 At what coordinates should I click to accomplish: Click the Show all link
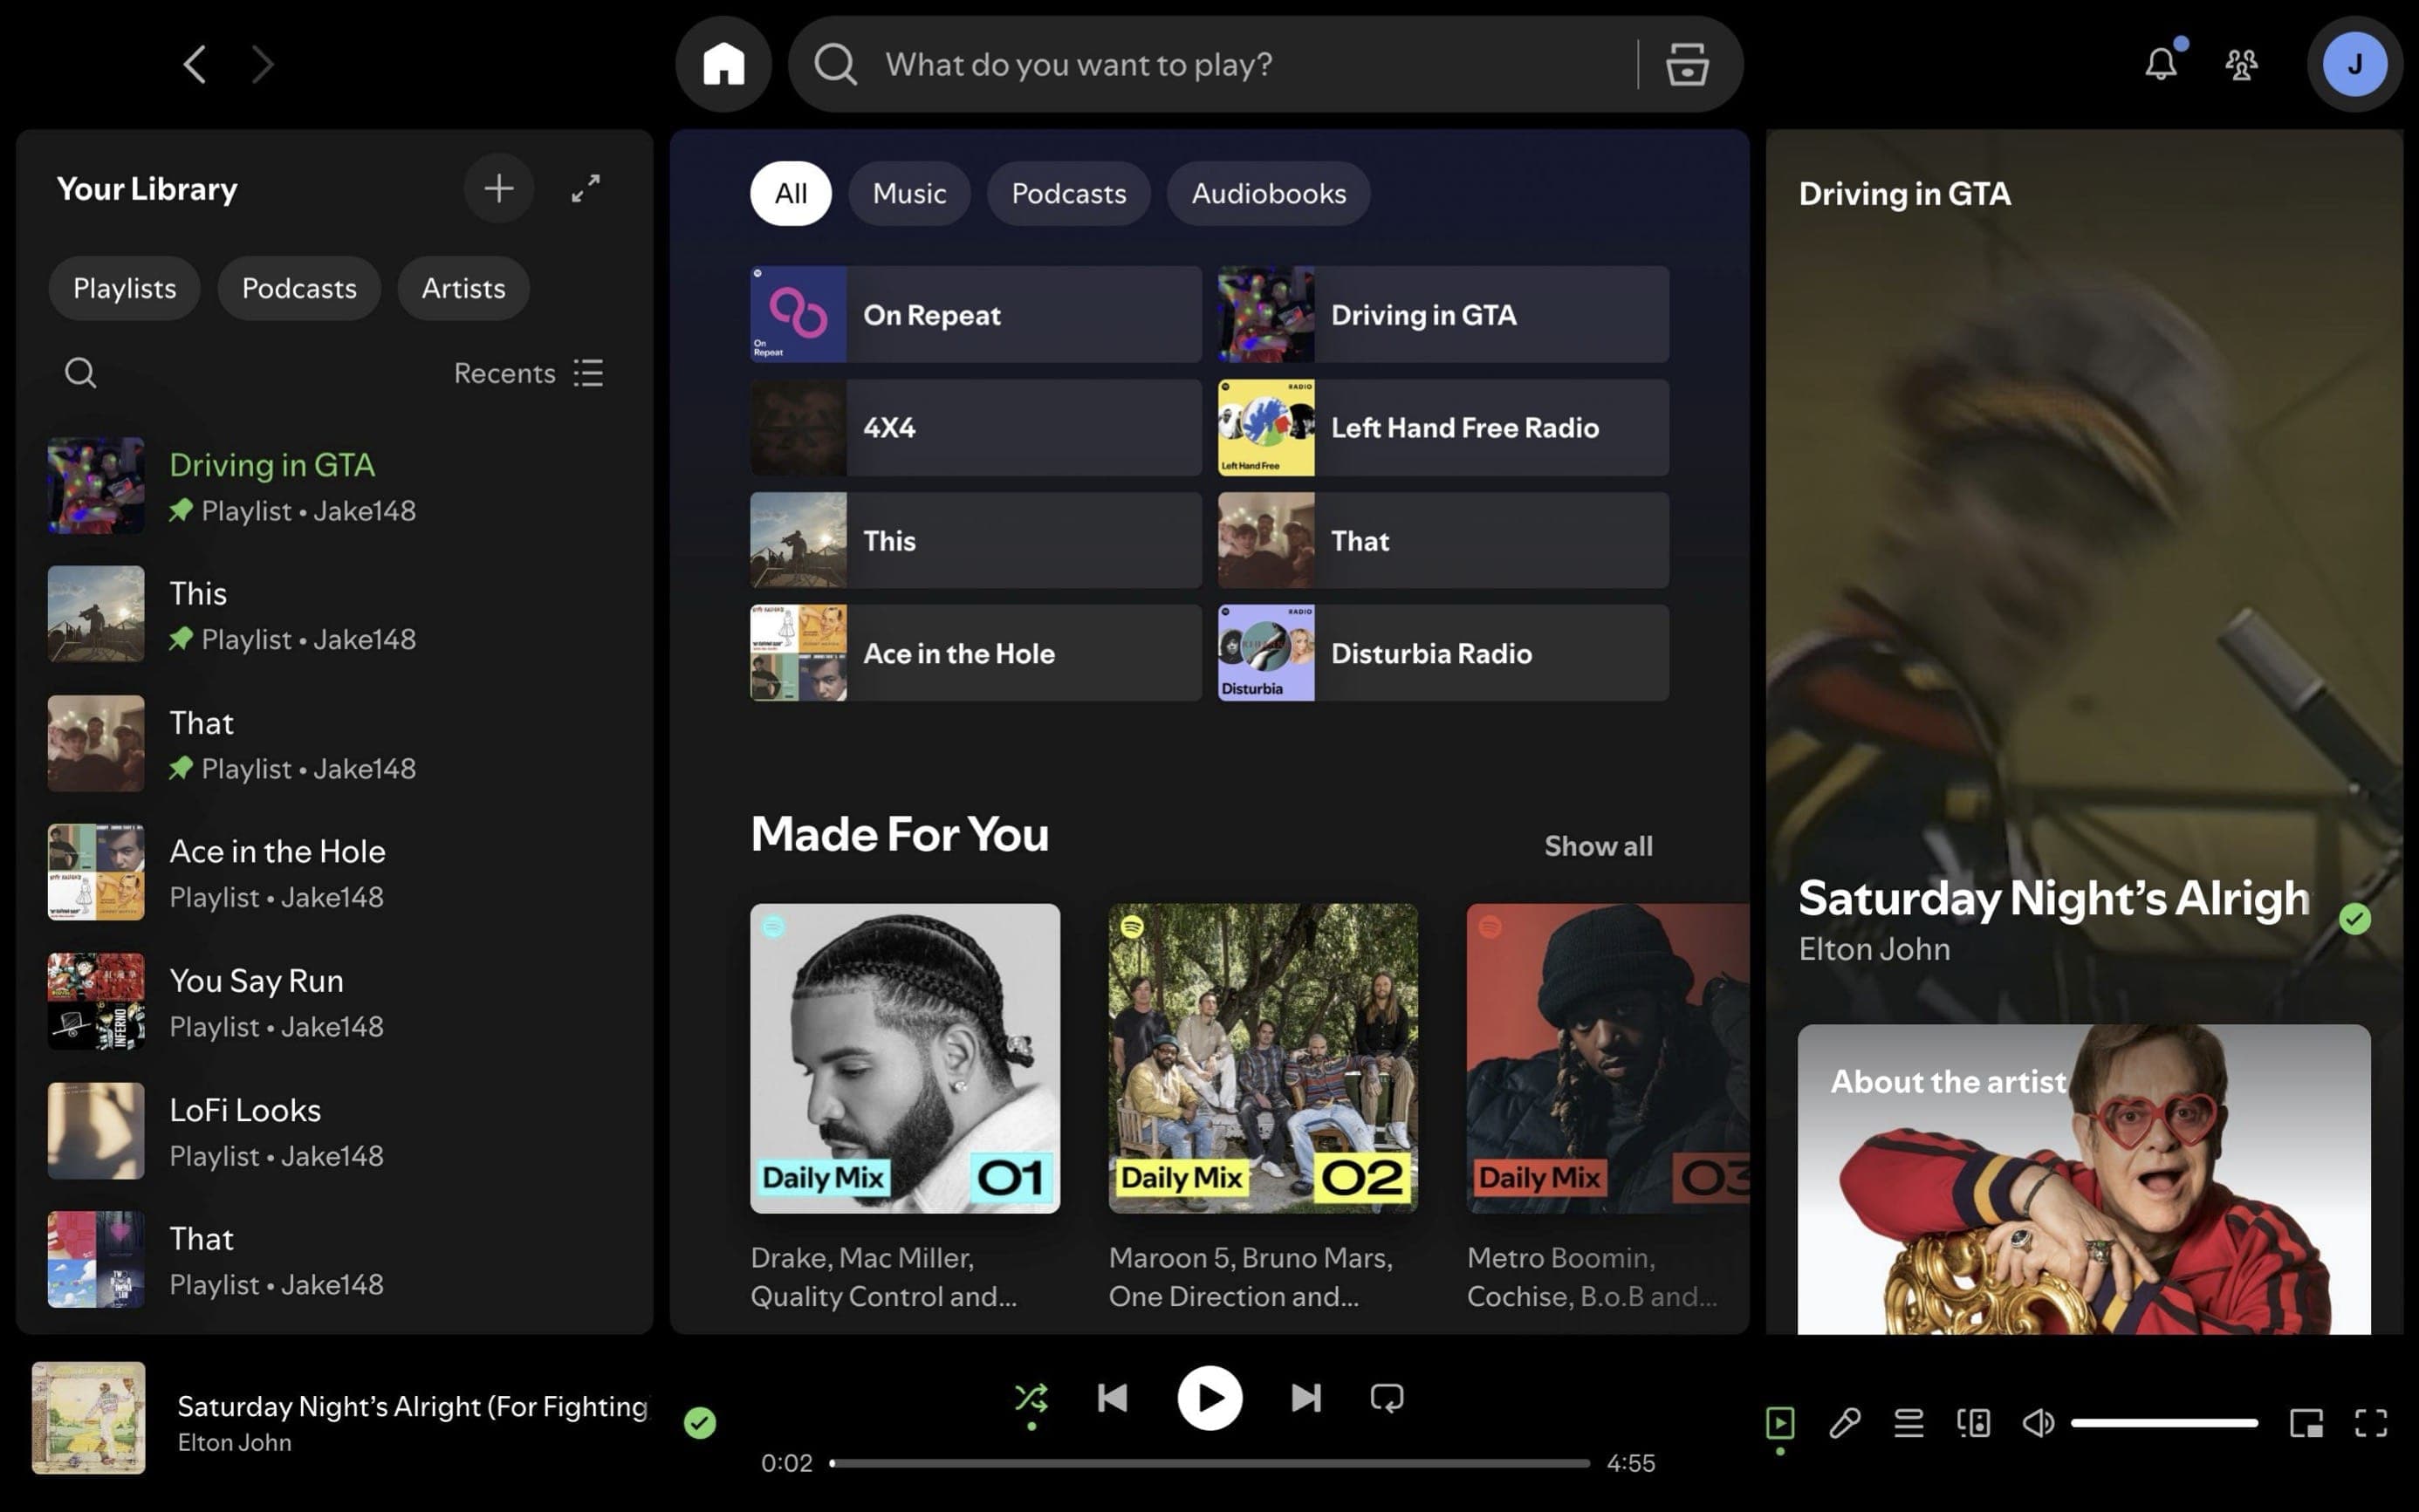click(1597, 845)
